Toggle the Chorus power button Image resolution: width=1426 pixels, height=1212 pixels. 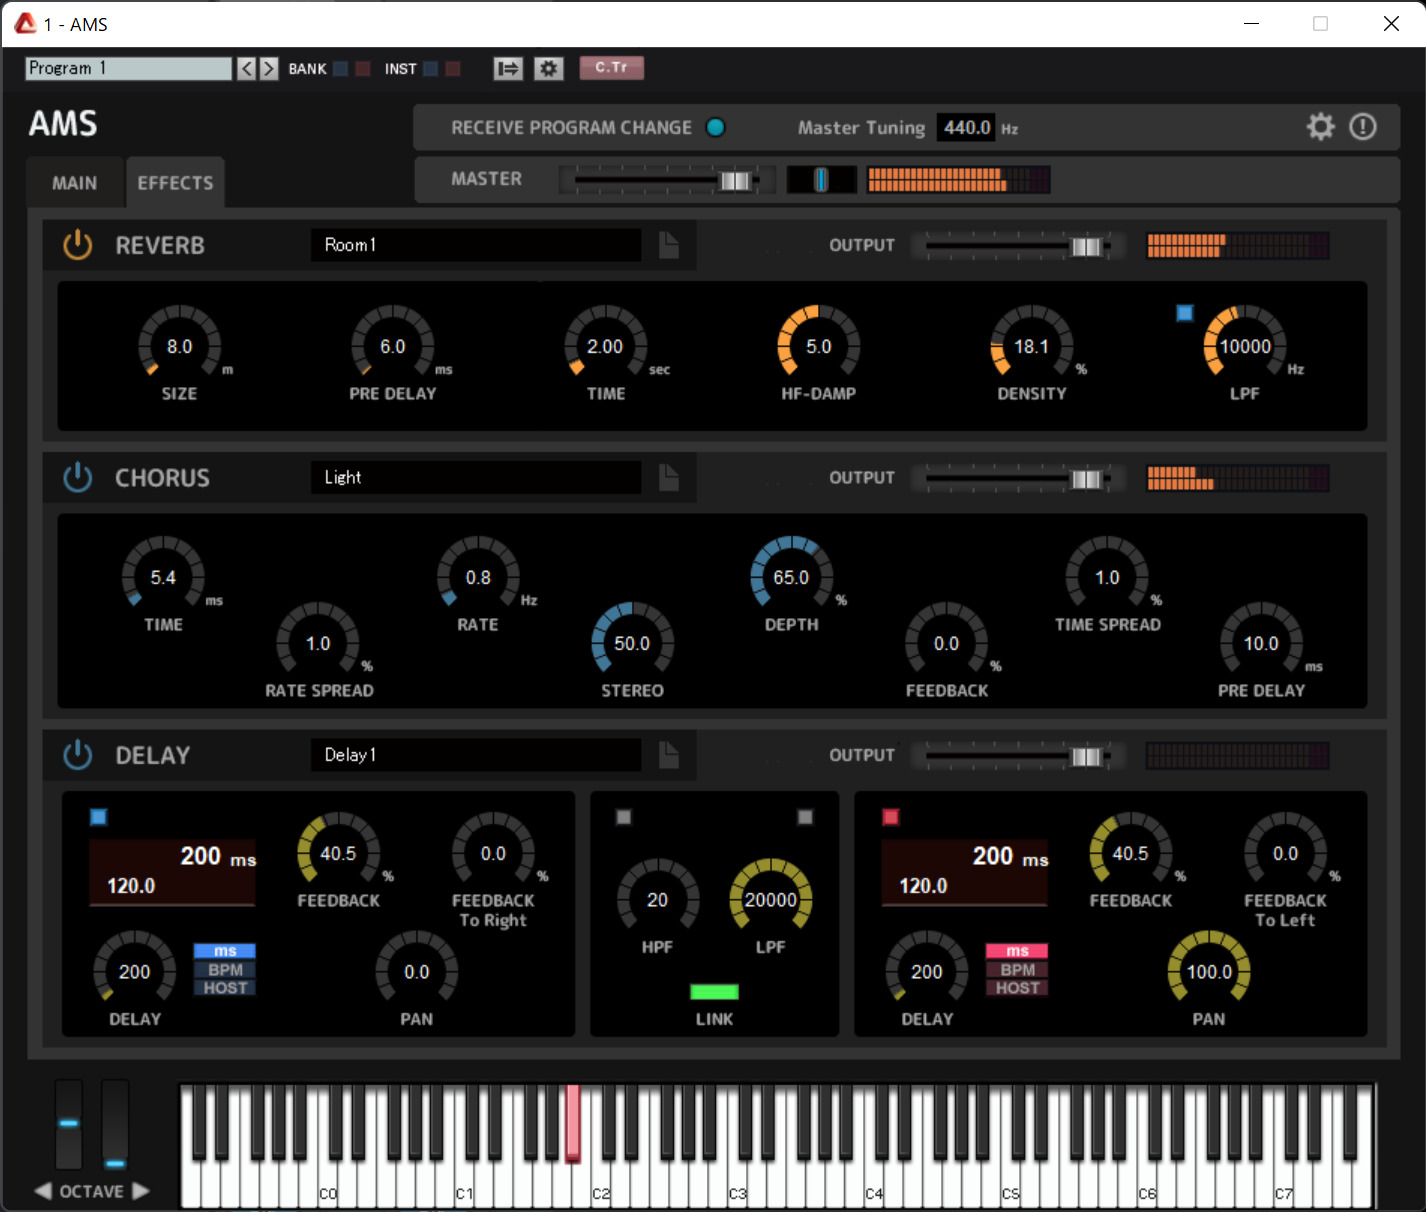tap(77, 478)
